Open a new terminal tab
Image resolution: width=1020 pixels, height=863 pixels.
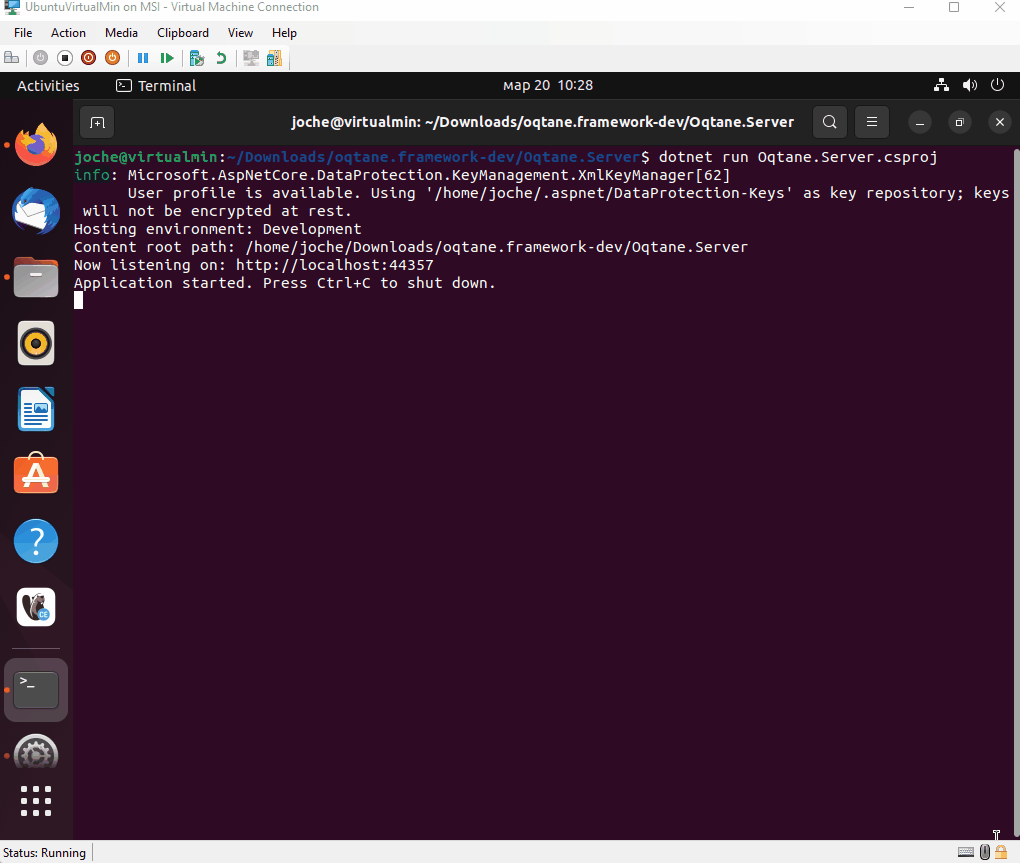coord(97,122)
